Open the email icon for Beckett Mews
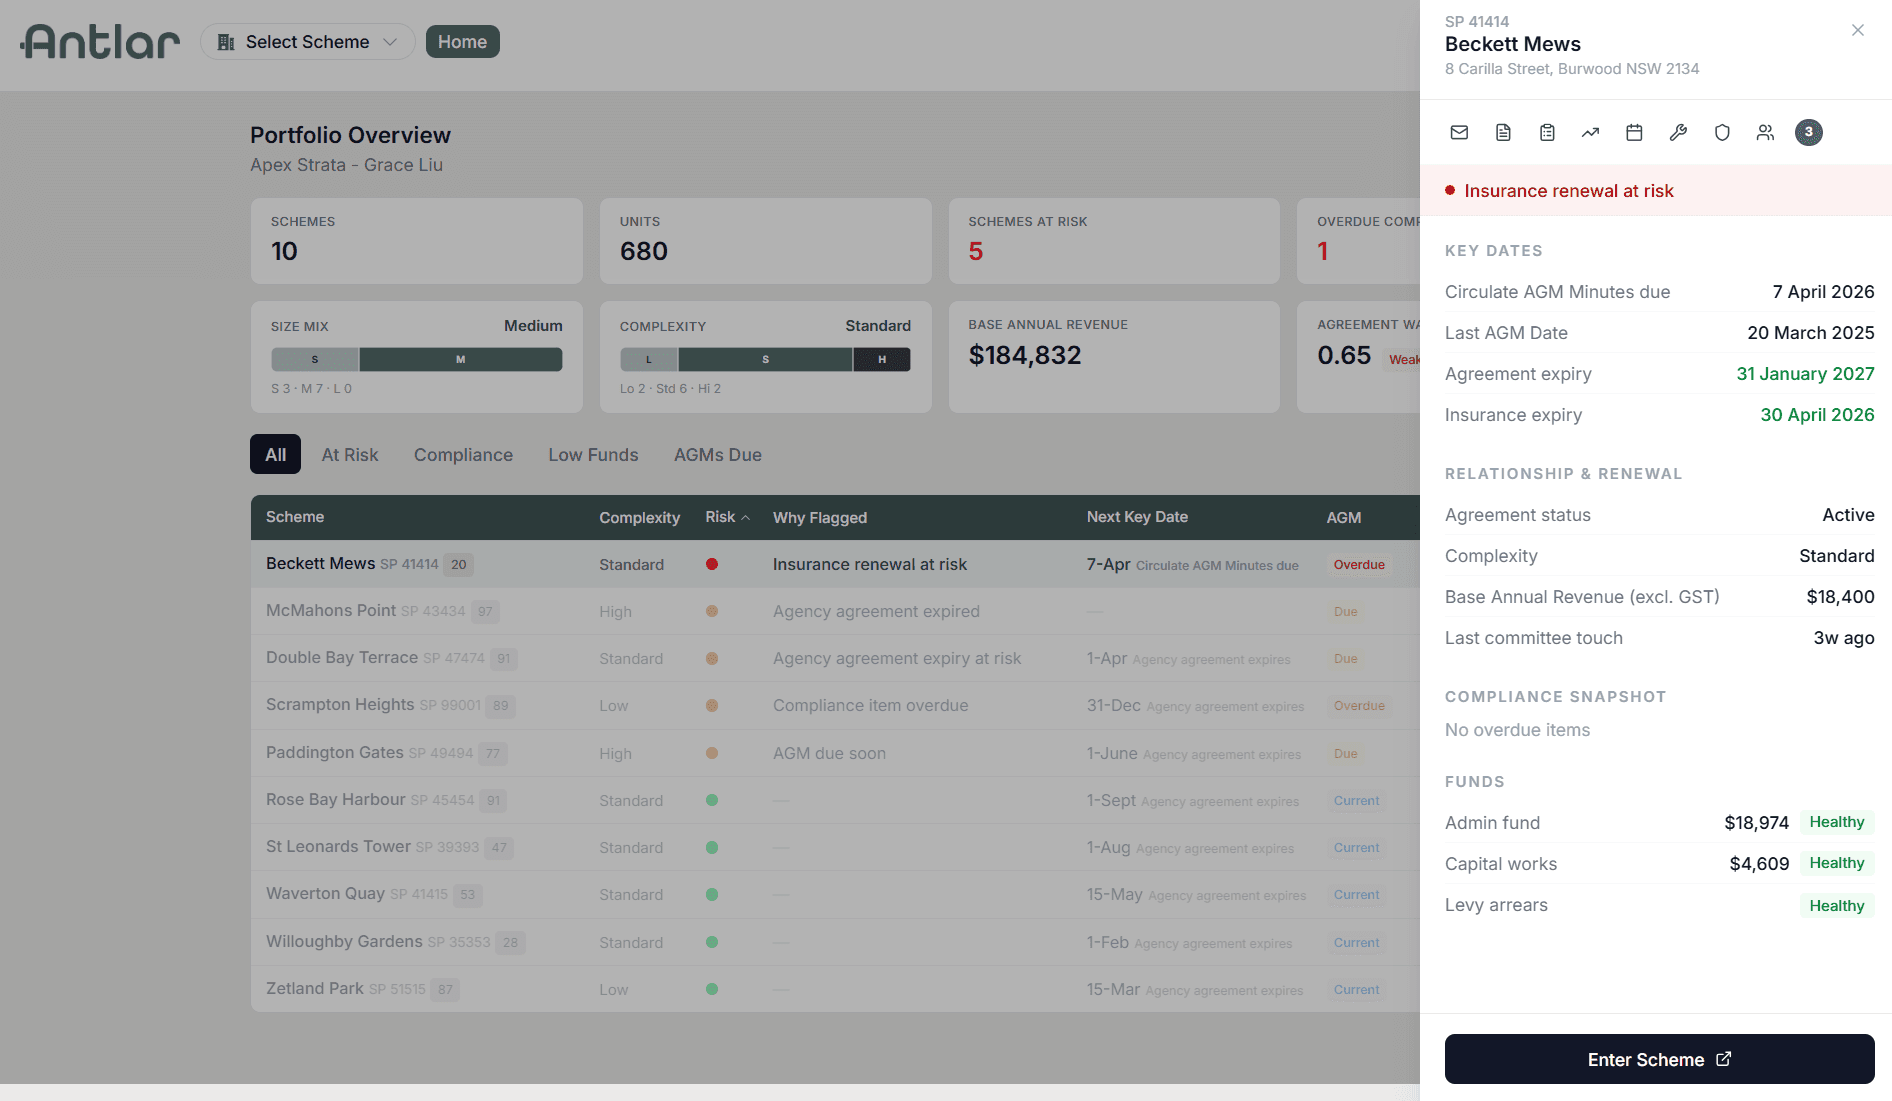 click(1459, 131)
